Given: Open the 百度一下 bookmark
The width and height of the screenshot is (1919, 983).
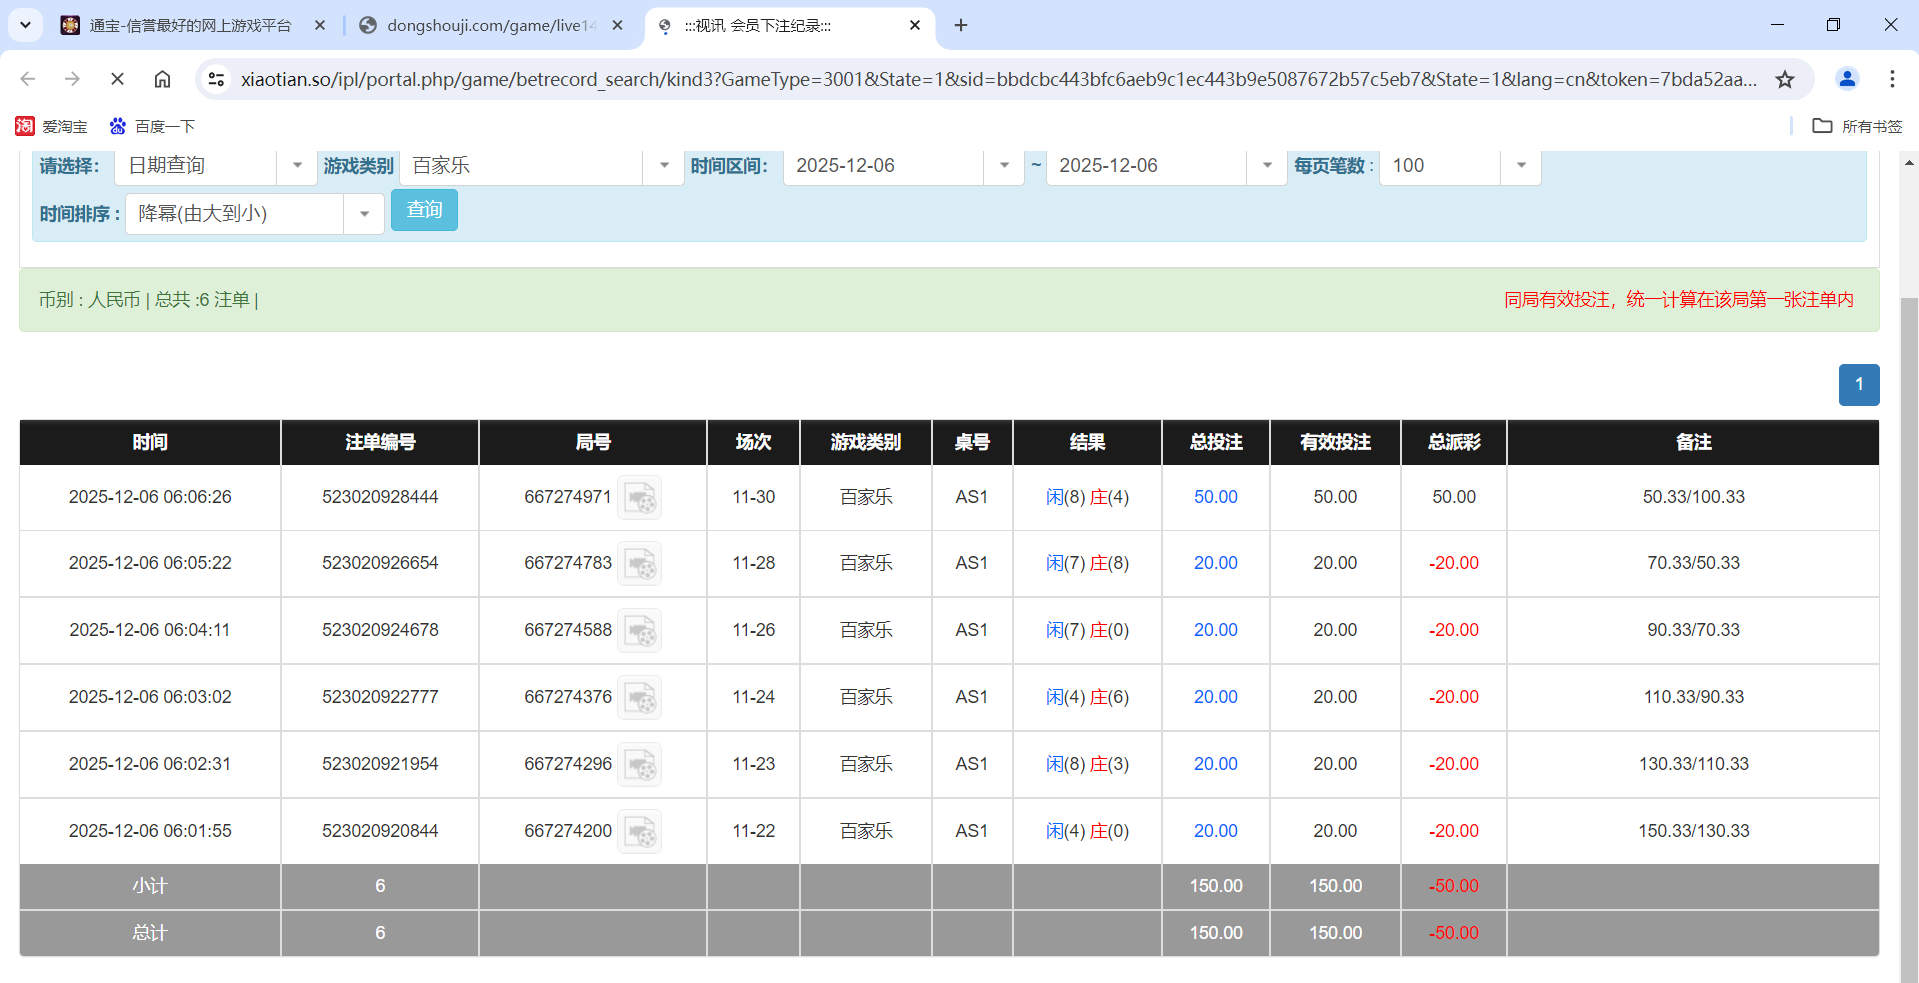Looking at the screenshot, I should point(152,126).
